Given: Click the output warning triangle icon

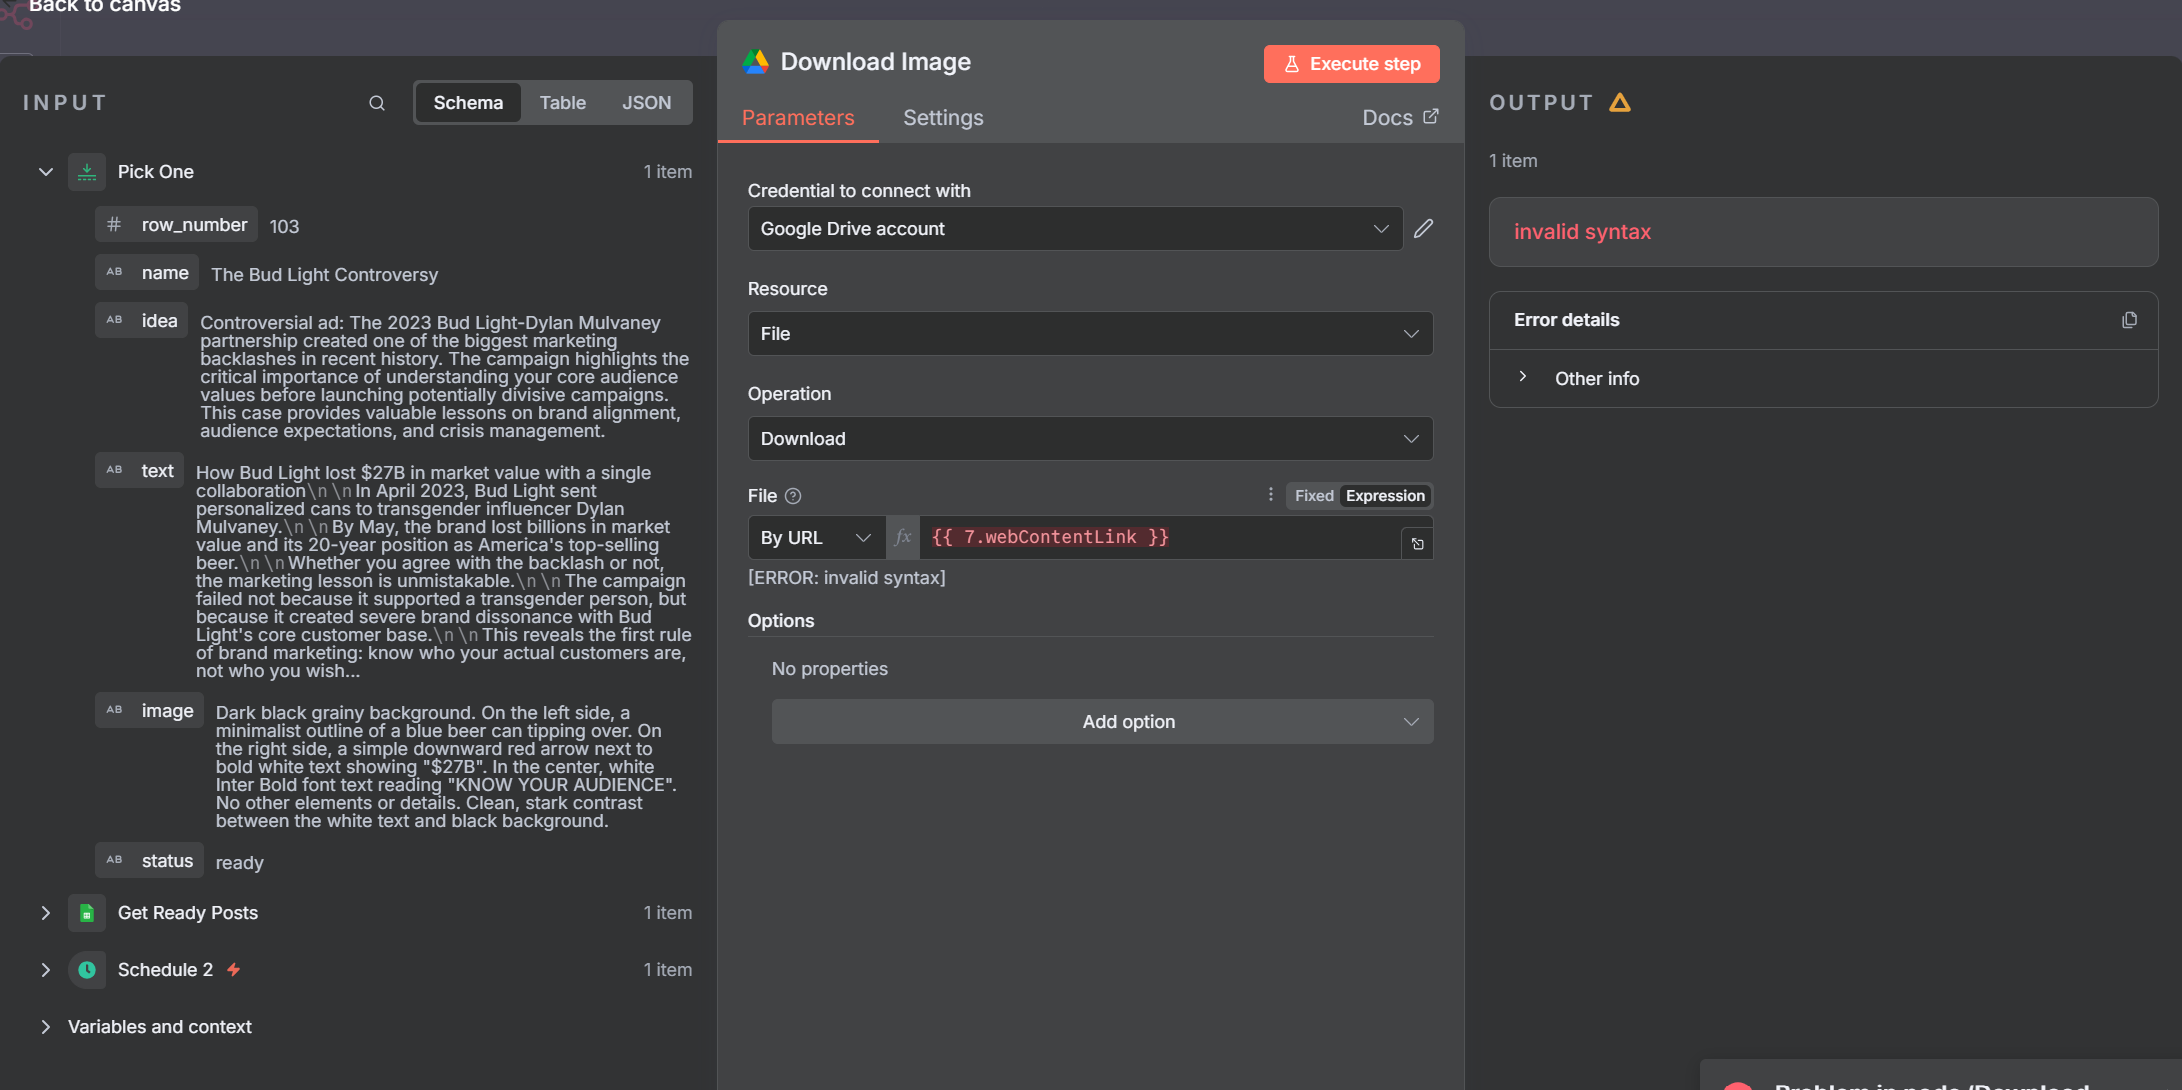Looking at the screenshot, I should (x=1620, y=102).
